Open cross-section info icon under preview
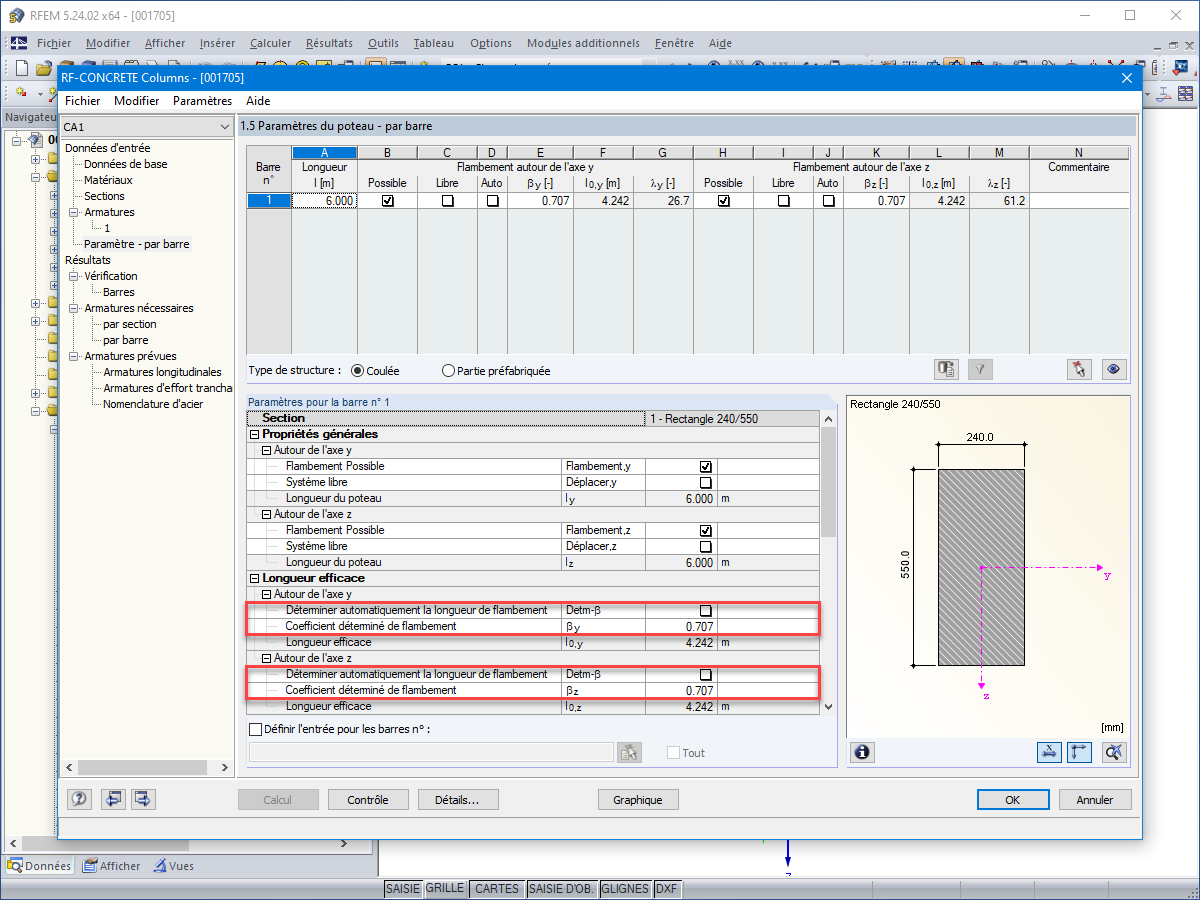1200x900 pixels. coord(862,752)
